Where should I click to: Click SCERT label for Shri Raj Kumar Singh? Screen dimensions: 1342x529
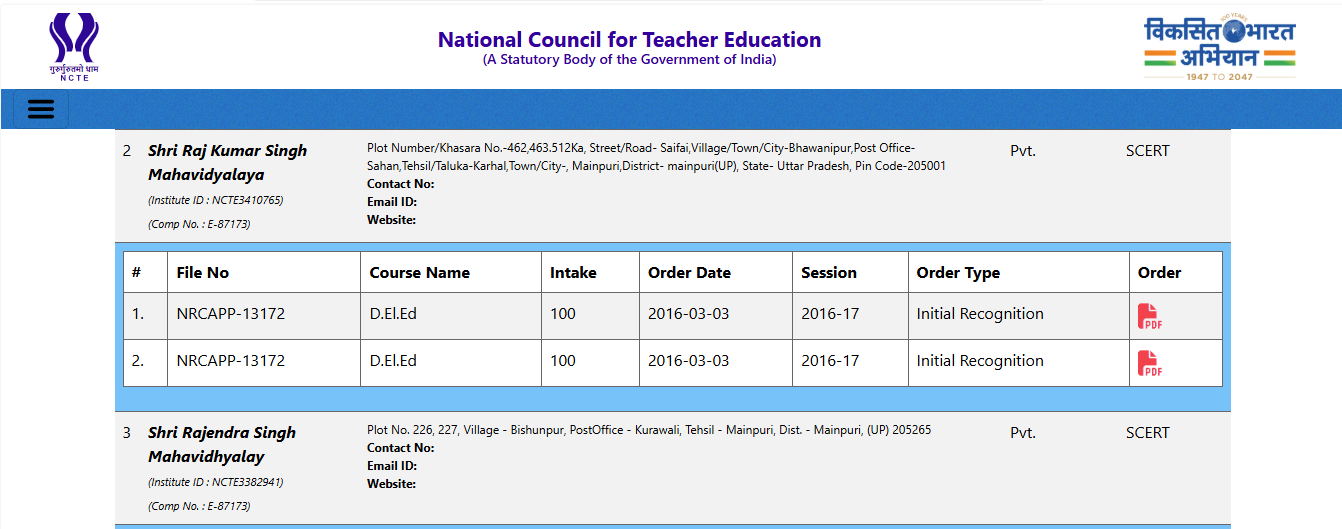(x=1147, y=151)
